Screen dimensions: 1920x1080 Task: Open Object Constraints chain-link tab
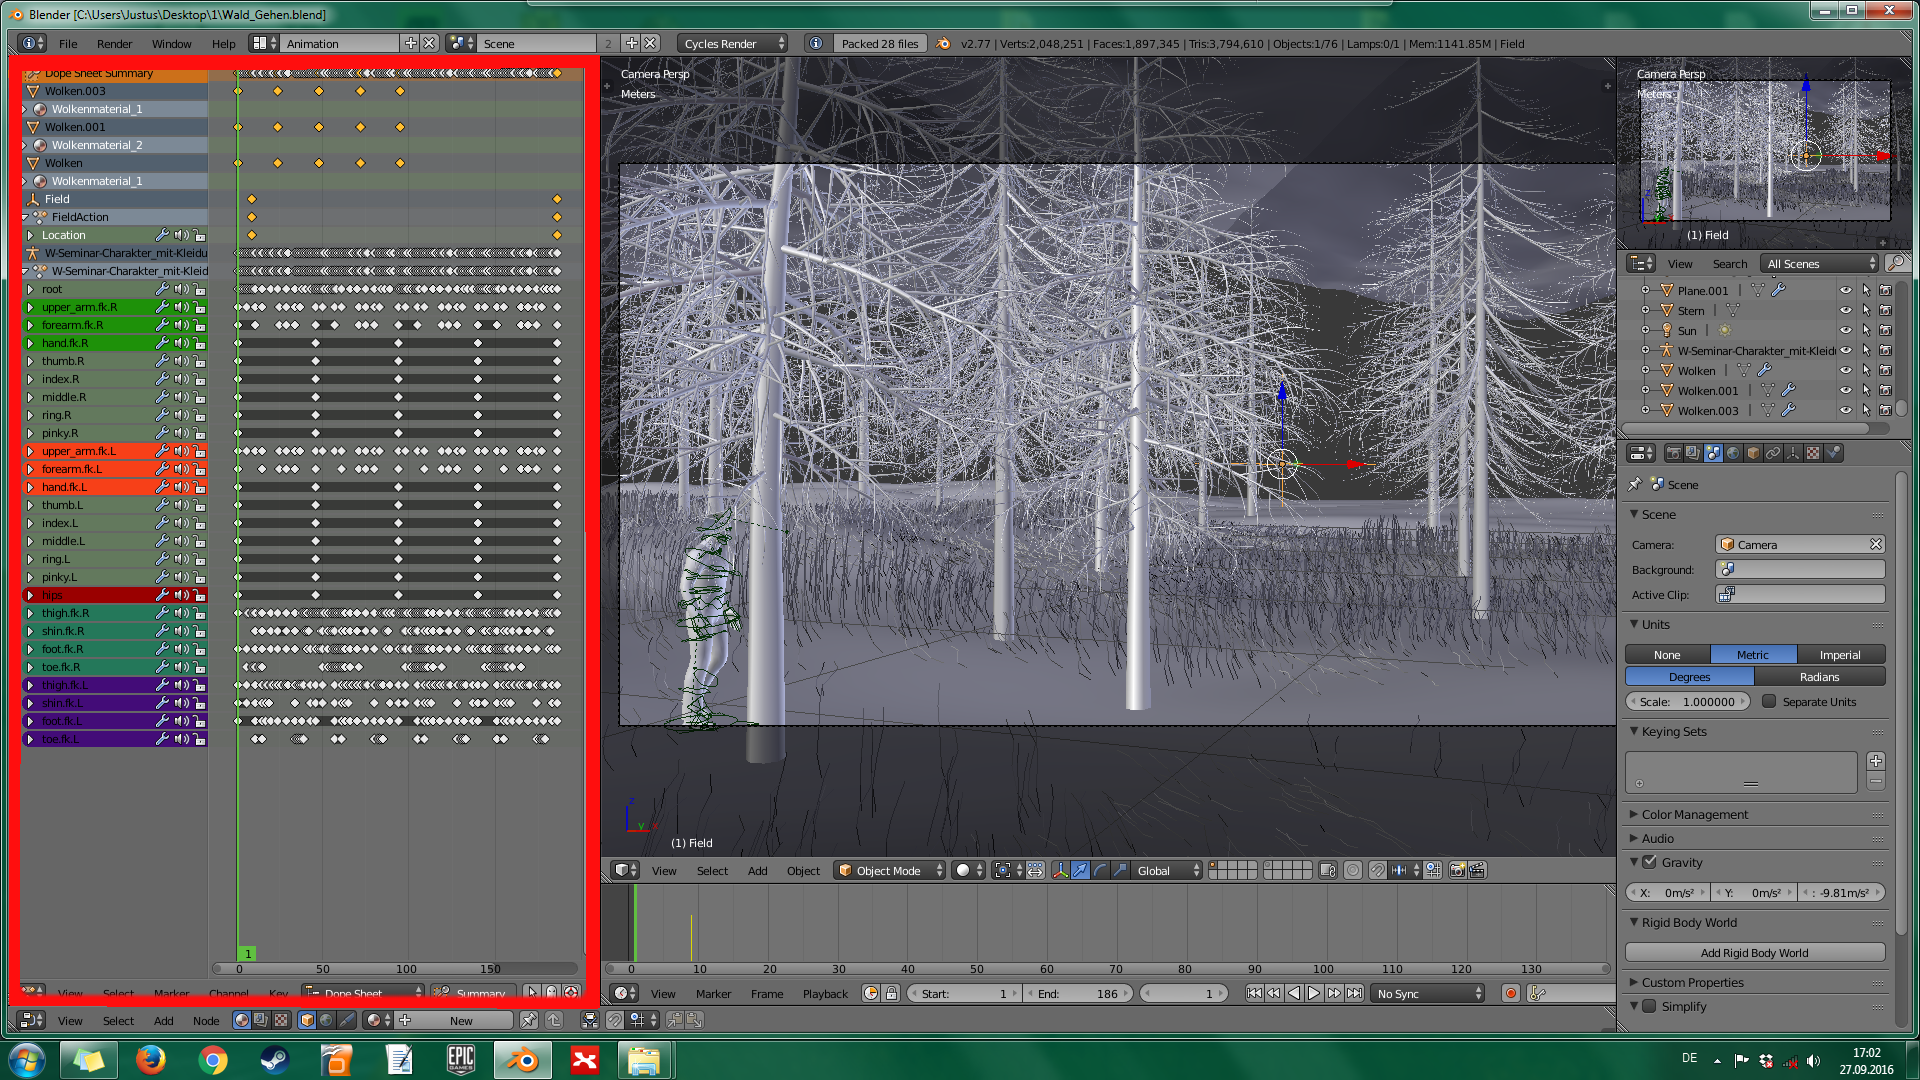[x=1773, y=453]
